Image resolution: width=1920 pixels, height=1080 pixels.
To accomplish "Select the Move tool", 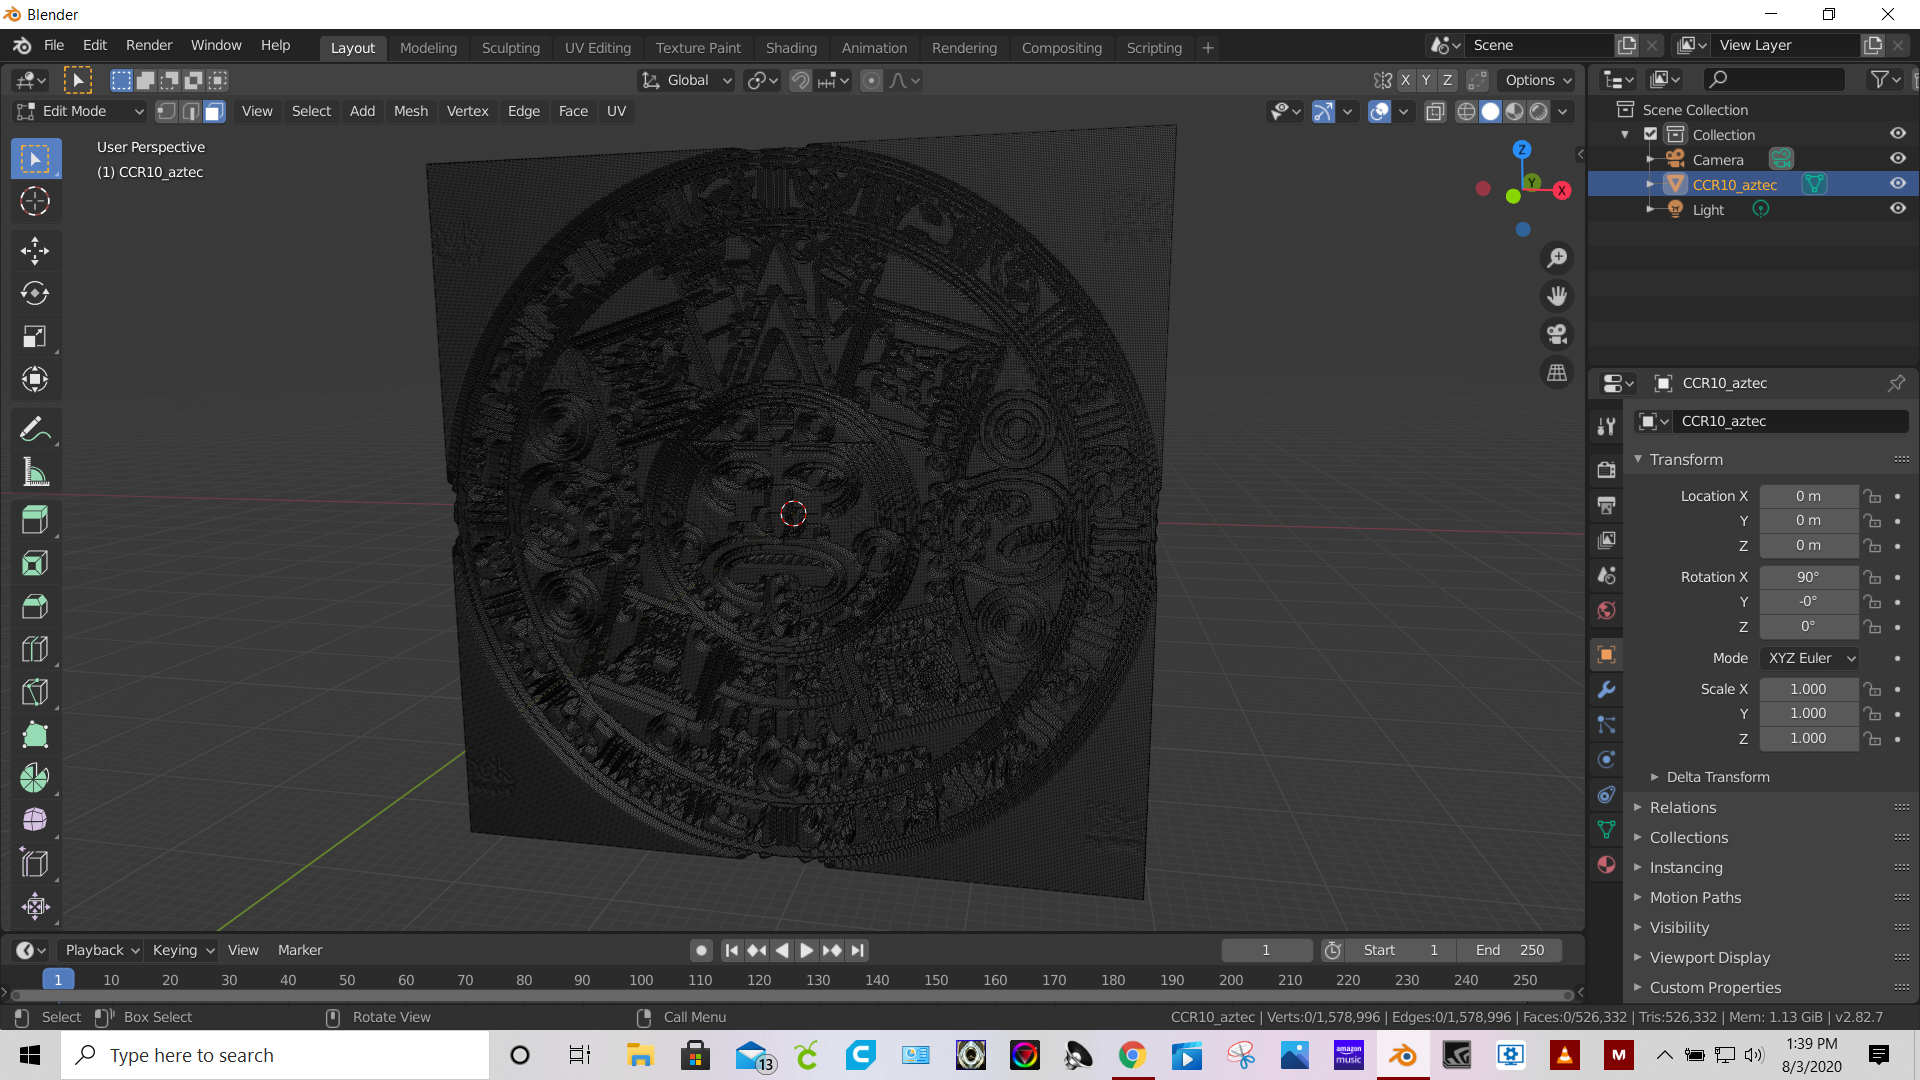I will point(35,250).
